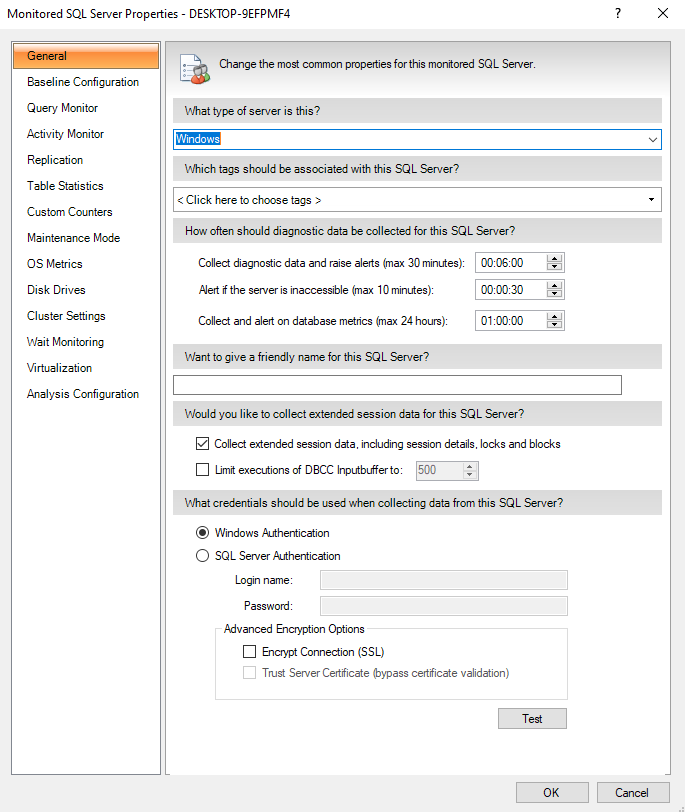Expand the server type dropdown

[653, 140]
